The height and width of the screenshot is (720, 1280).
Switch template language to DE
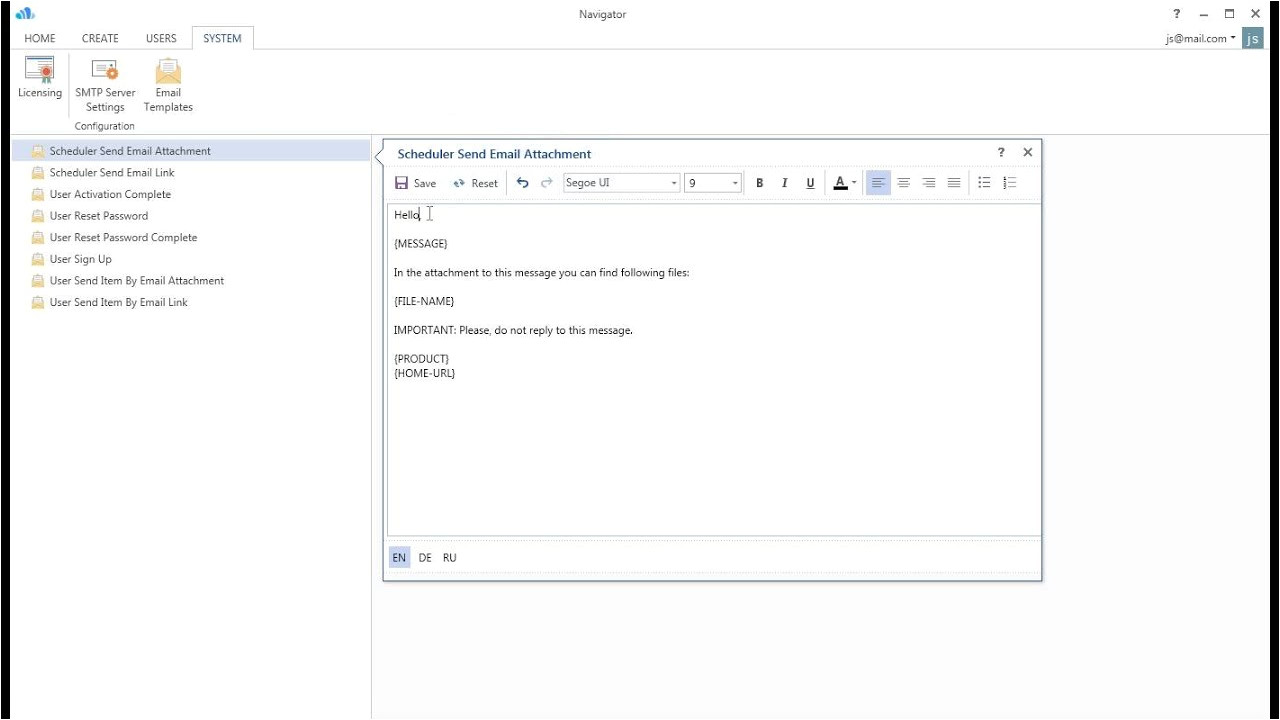[x=425, y=558]
